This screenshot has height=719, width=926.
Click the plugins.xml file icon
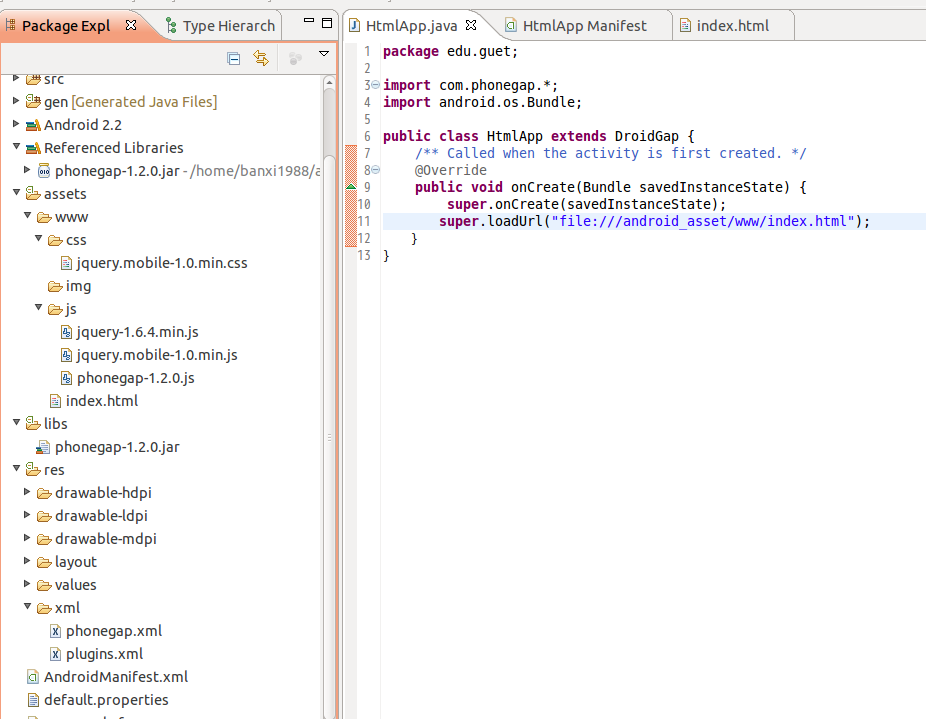pyautogui.click(x=55, y=654)
